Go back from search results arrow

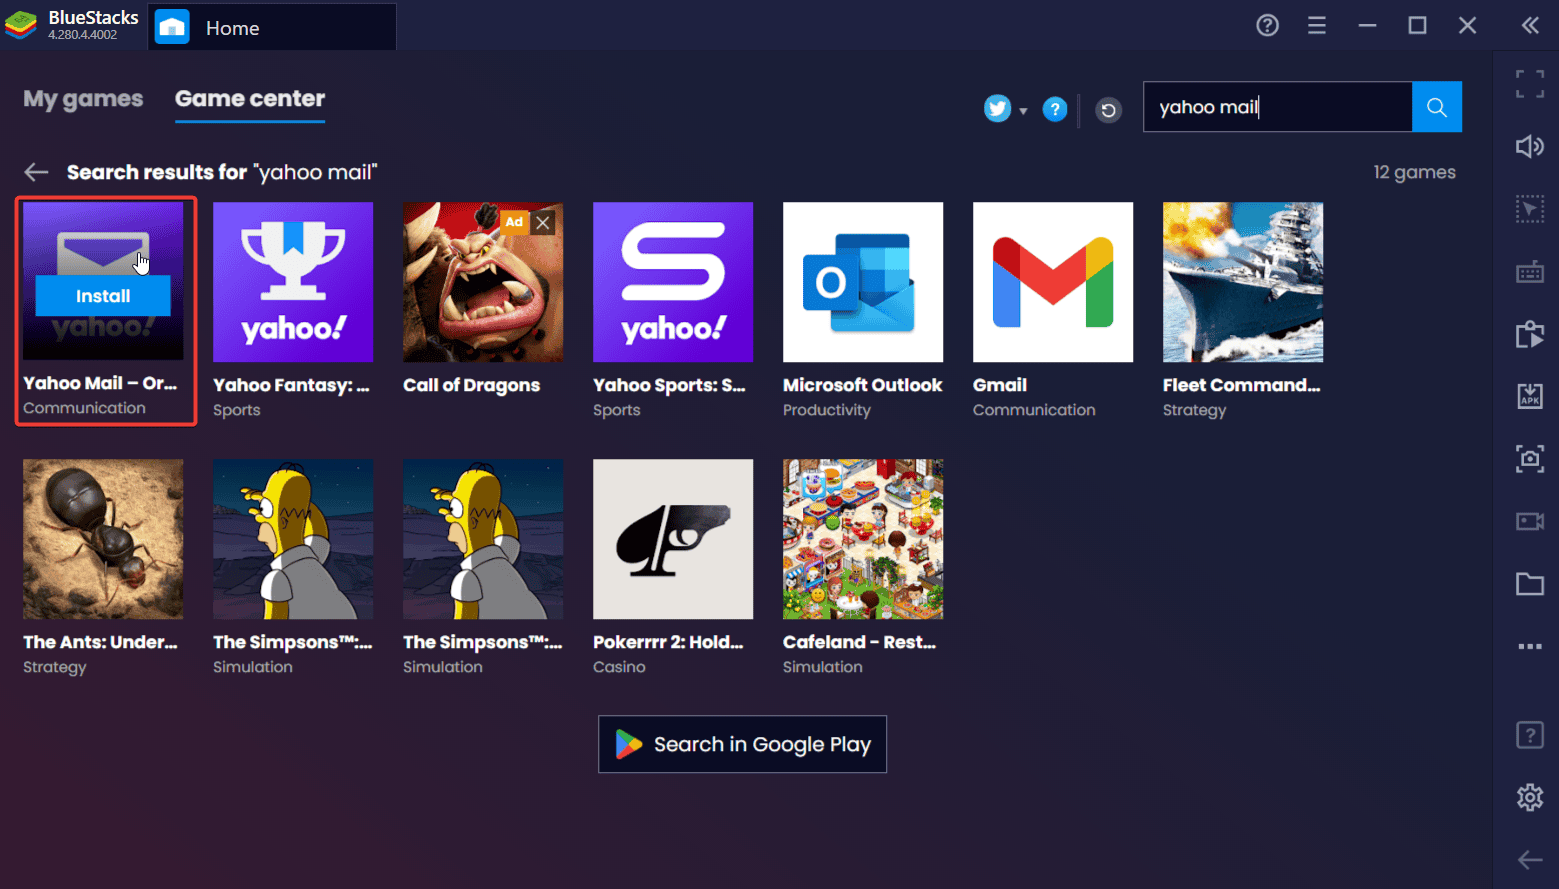click(x=36, y=172)
